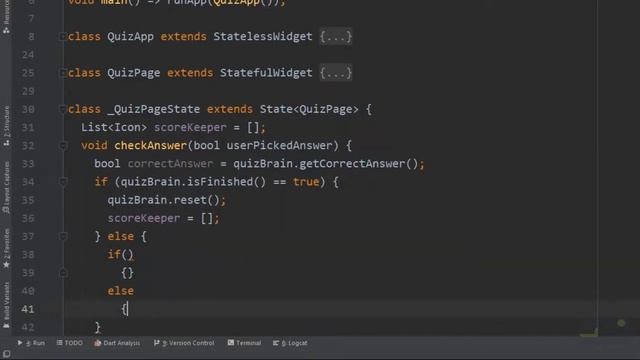This screenshot has height=360, width=640.
Task: Open the TODO tool window
Action: (x=69, y=343)
